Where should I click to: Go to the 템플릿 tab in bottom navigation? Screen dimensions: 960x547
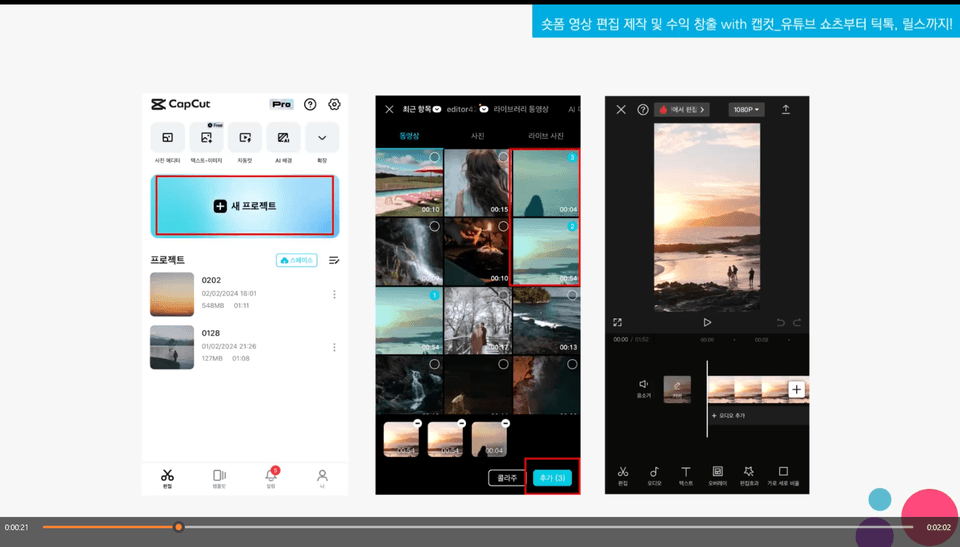point(219,477)
